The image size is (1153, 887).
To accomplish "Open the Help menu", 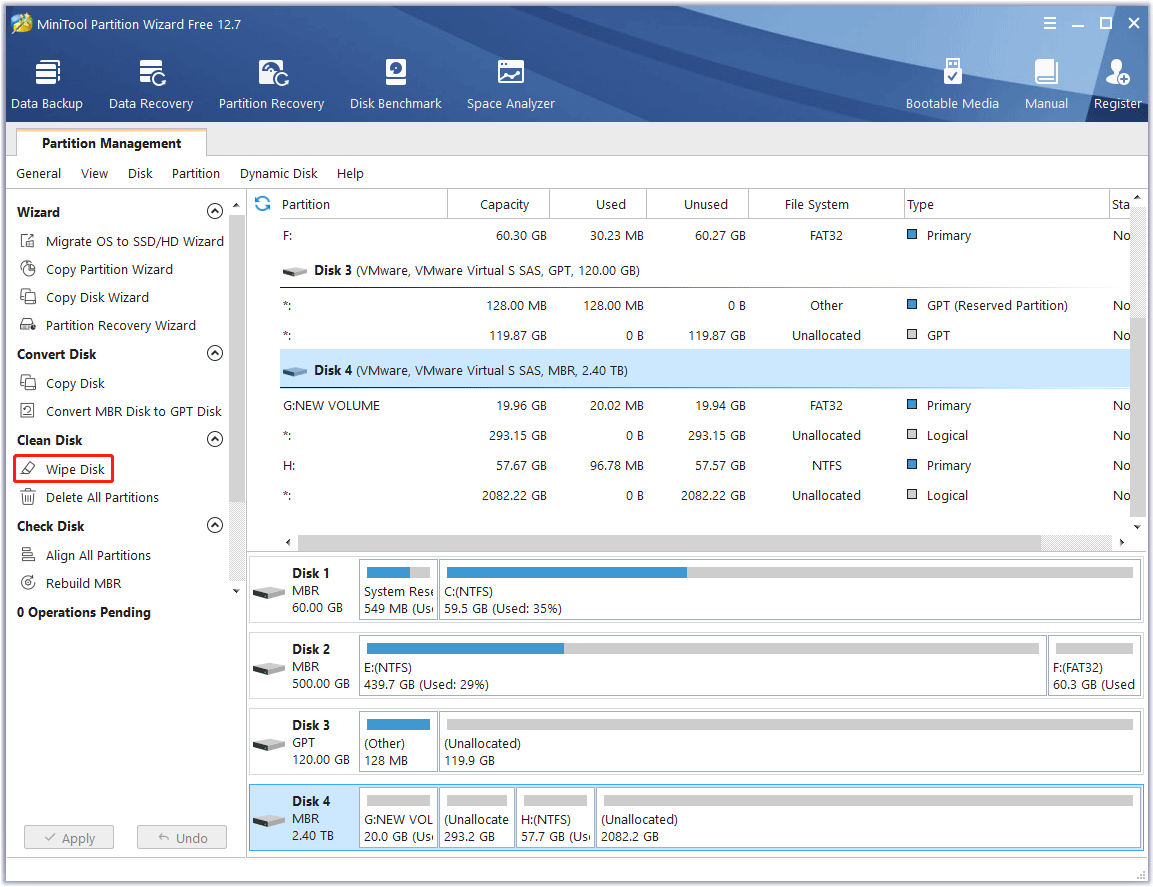I will point(350,174).
